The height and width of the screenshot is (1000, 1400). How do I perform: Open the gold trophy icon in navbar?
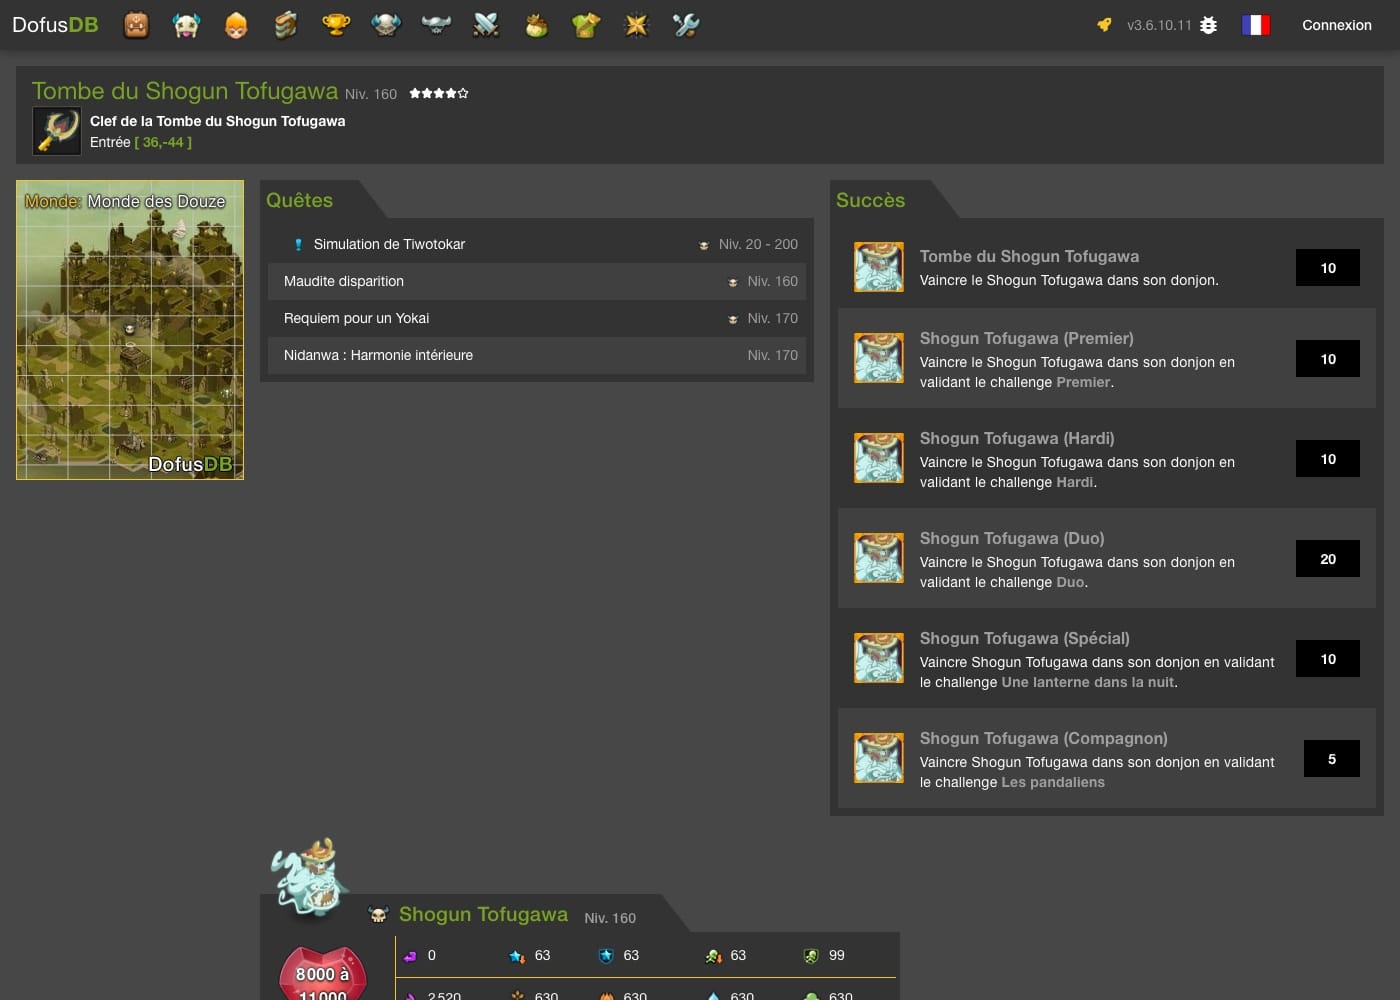pos(336,25)
